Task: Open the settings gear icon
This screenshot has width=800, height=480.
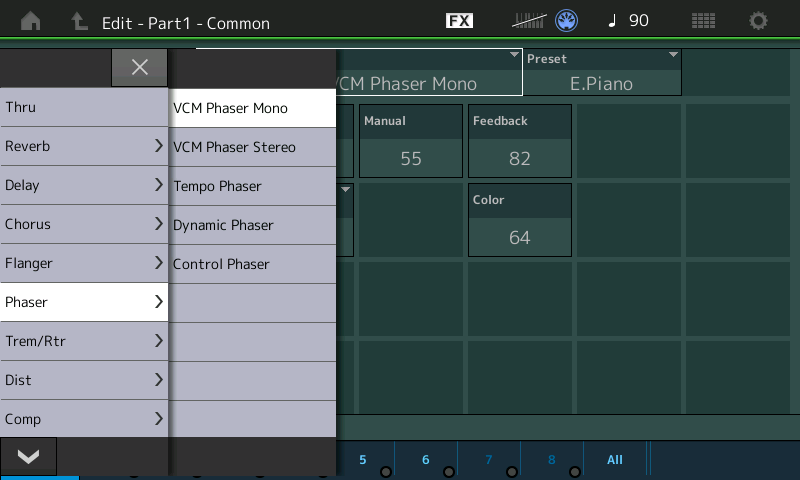Action: pyautogui.click(x=759, y=21)
